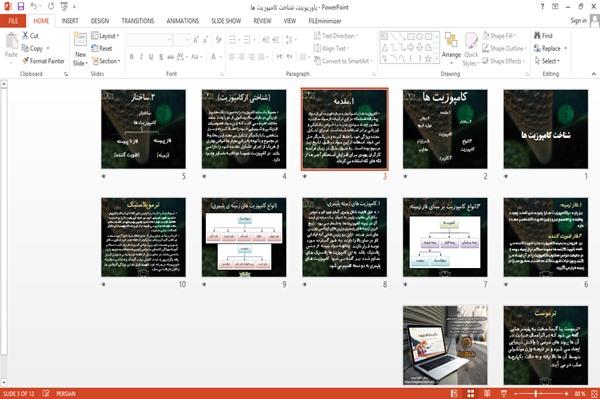The width and height of the screenshot is (600, 399).
Task: Open Shape Fill dropdown
Action: coord(499,36)
